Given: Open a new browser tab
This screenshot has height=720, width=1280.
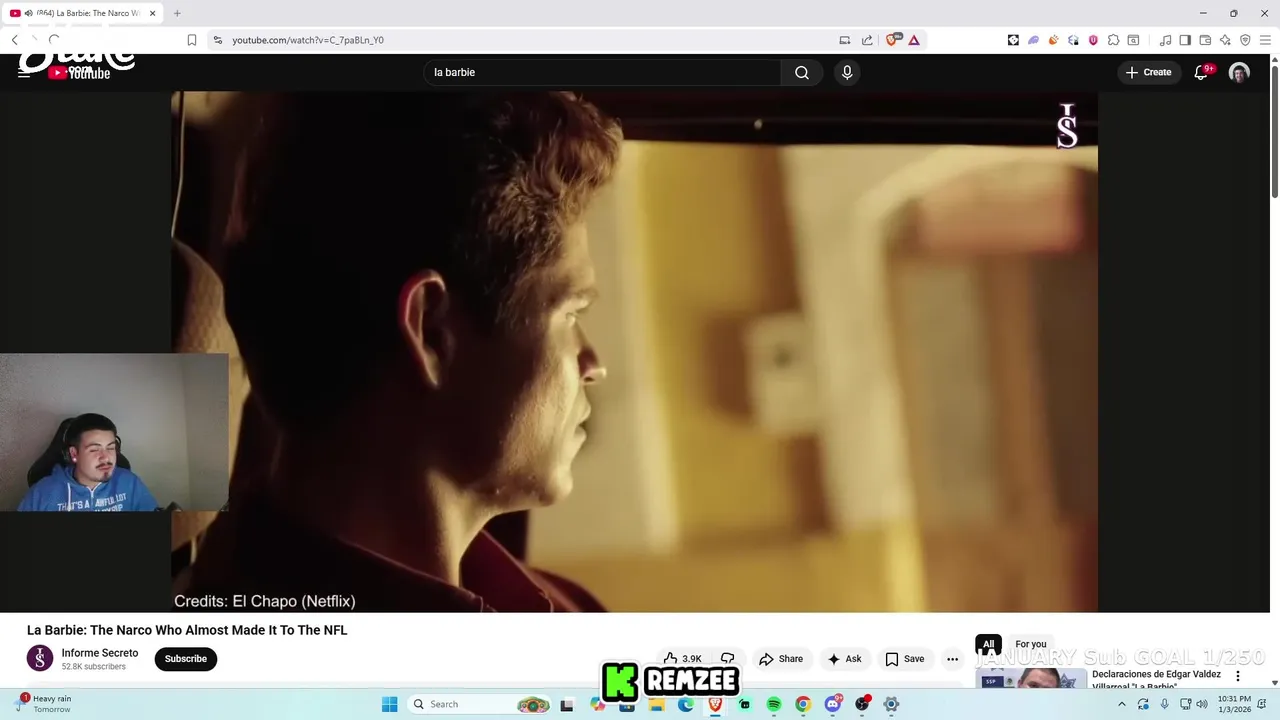Looking at the screenshot, I should (177, 13).
